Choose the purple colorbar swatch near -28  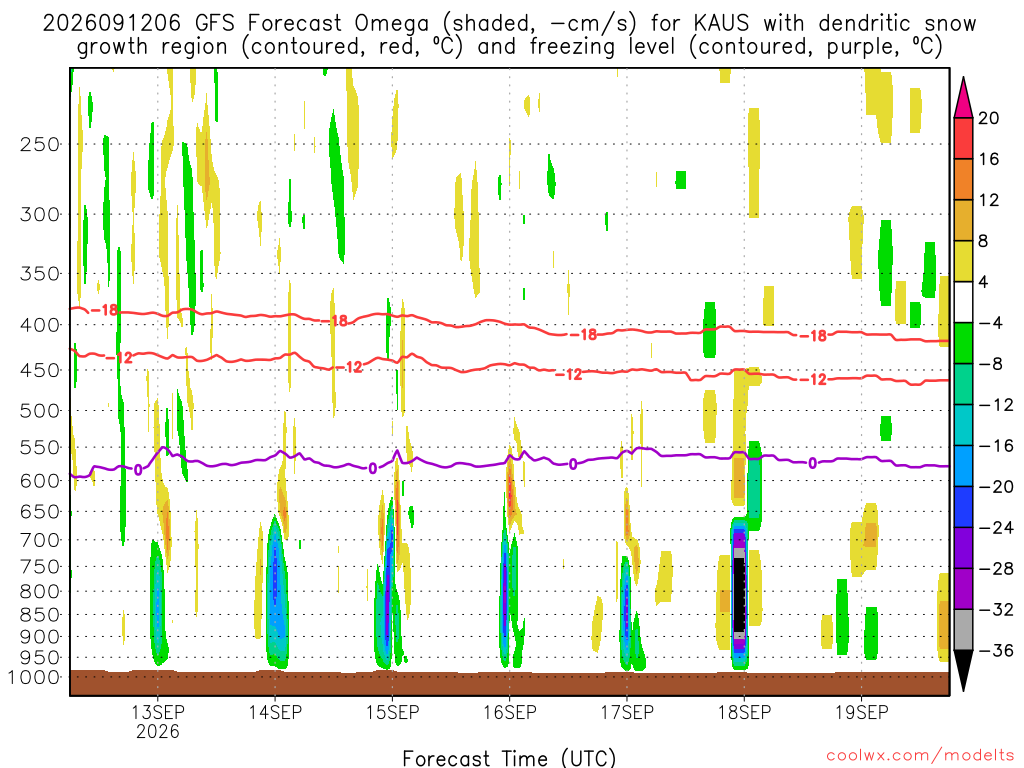tap(963, 589)
